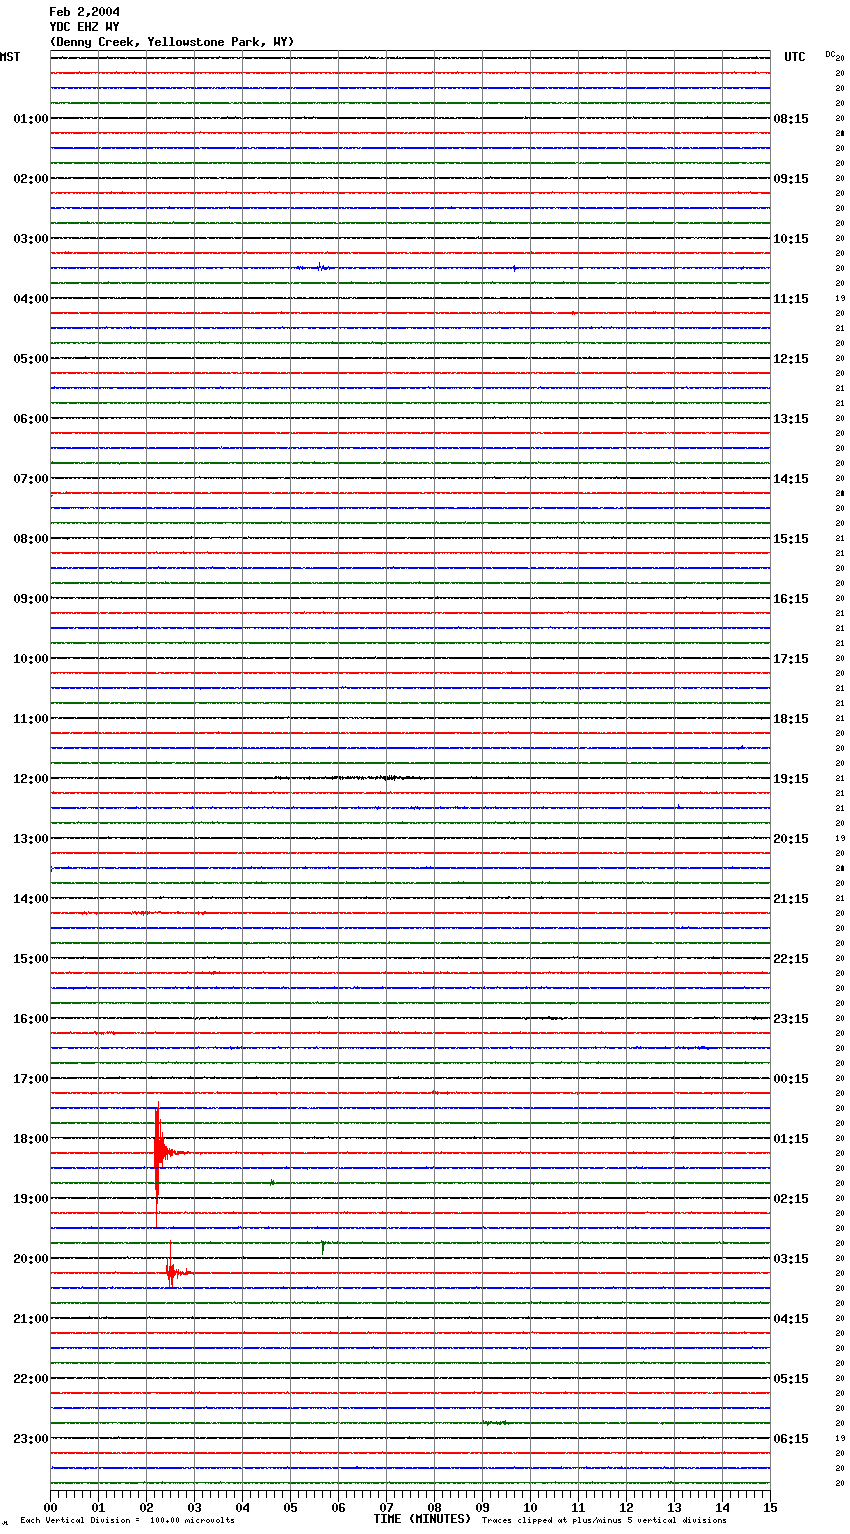850x1534 pixels.
Task: Click the DC column header label
Action: (x=830, y=54)
